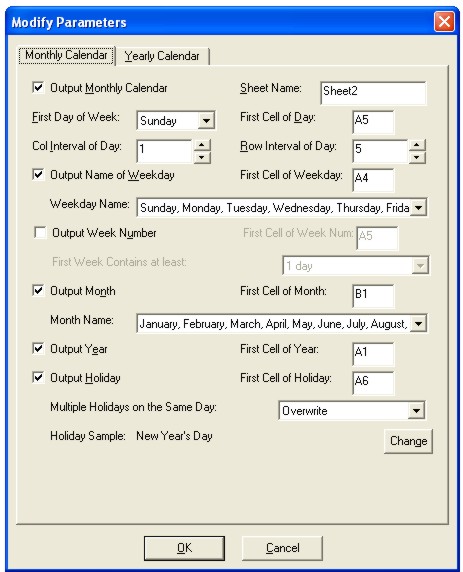
Task: Decrease Row Interval of Day value
Action: 417,157
